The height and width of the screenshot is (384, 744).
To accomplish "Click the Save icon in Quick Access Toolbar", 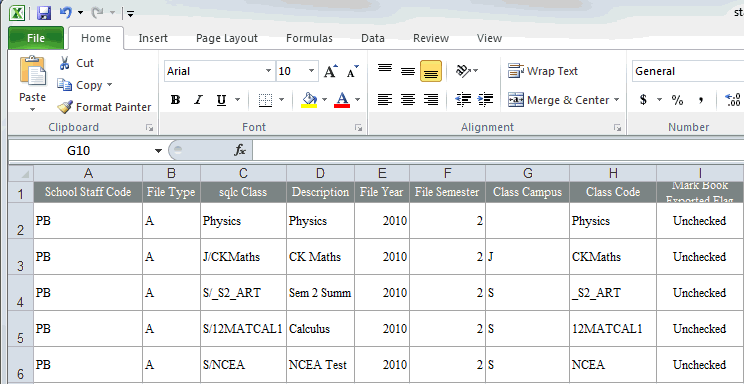I will click(x=44, y=13).
